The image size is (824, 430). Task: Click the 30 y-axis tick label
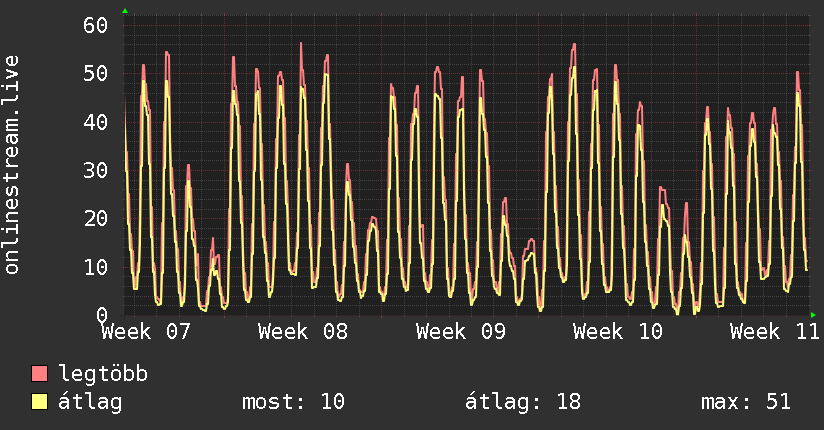[x=95, y=170]
